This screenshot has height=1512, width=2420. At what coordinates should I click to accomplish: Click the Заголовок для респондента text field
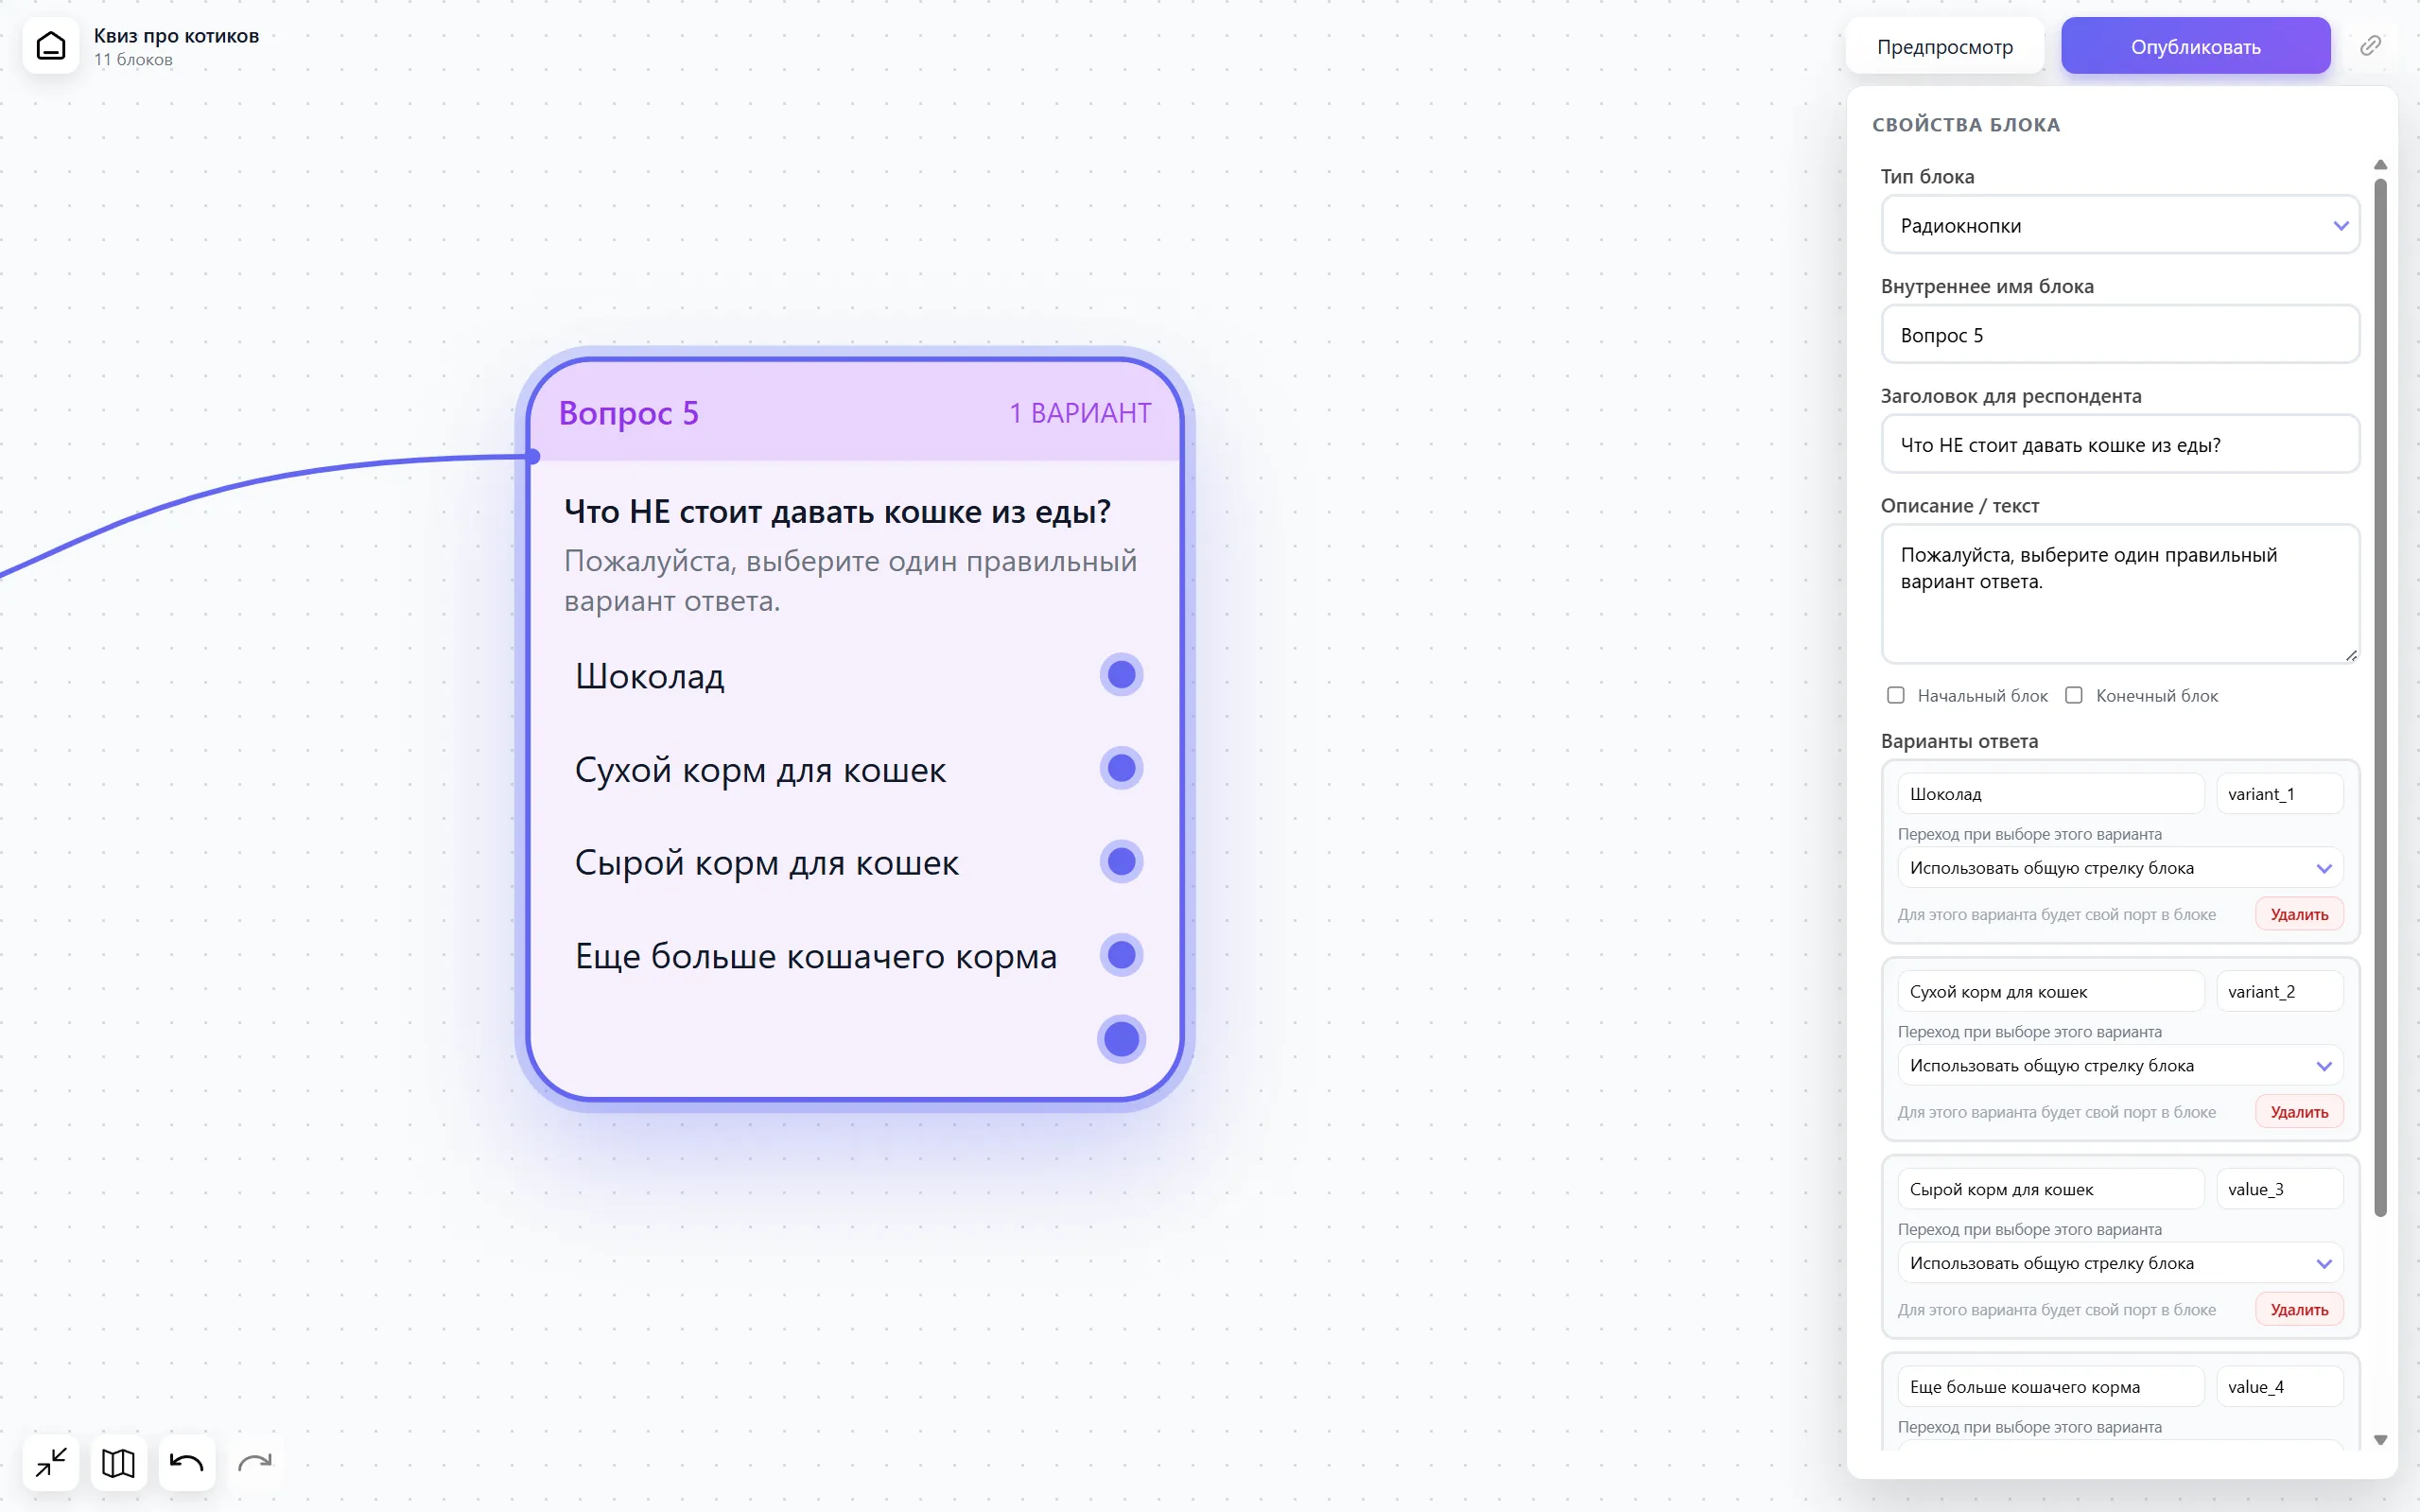(2120, 444)
